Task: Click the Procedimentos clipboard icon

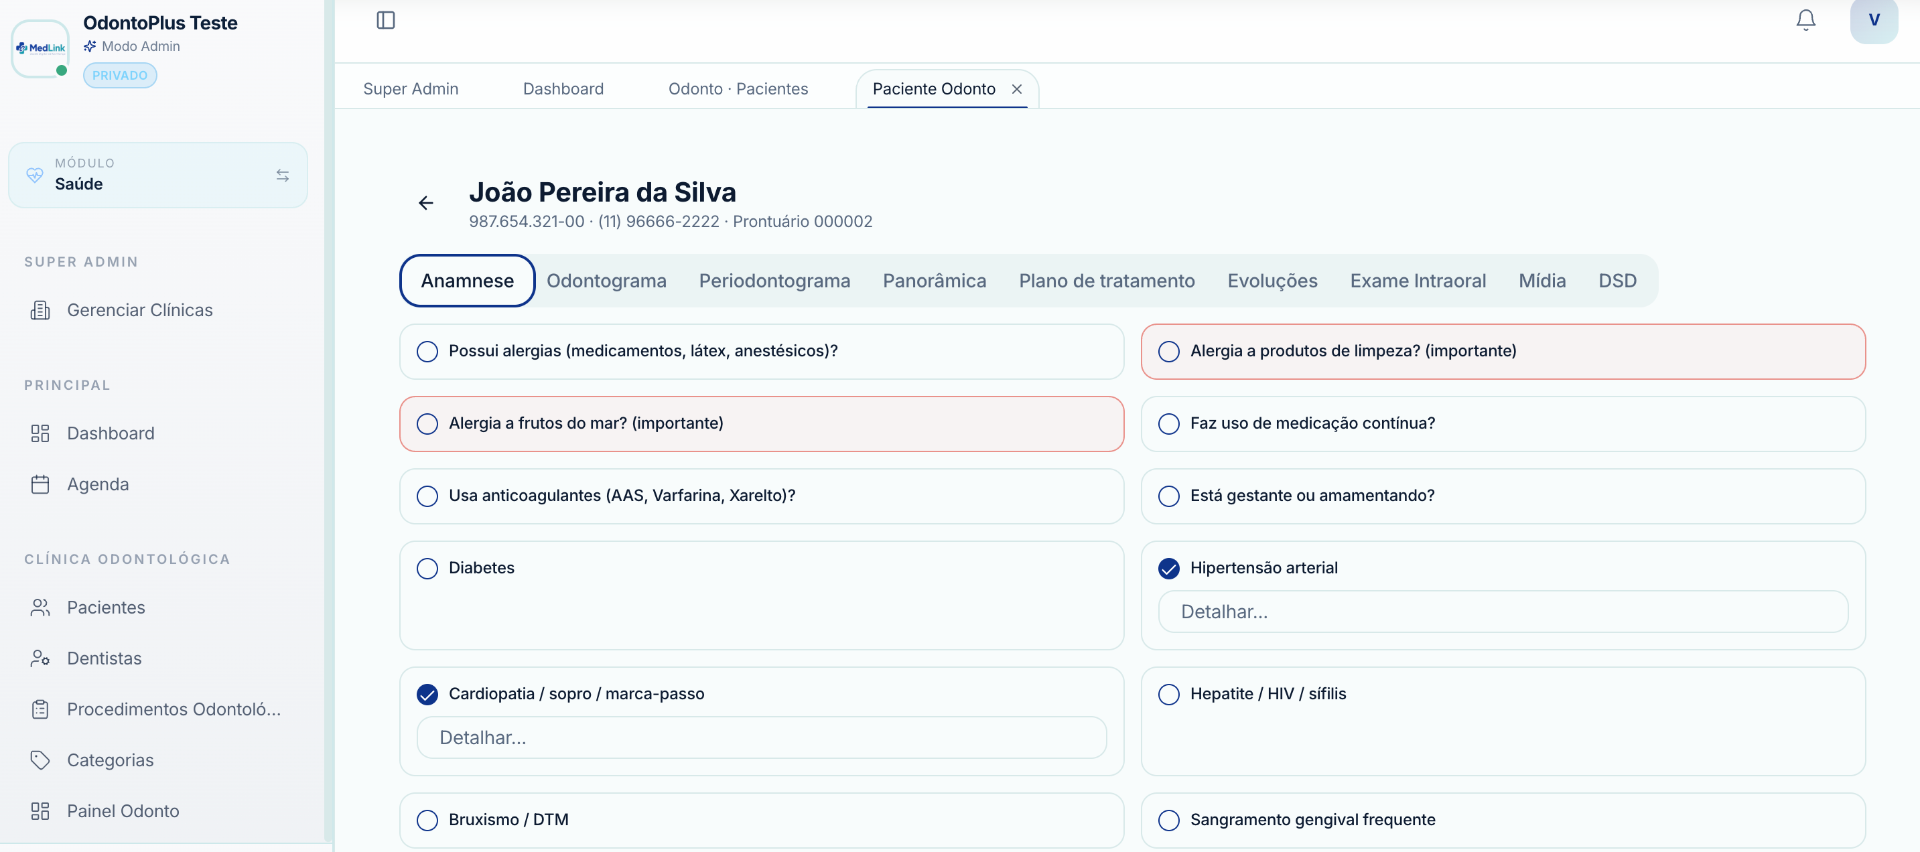Action: click(40, 709)
